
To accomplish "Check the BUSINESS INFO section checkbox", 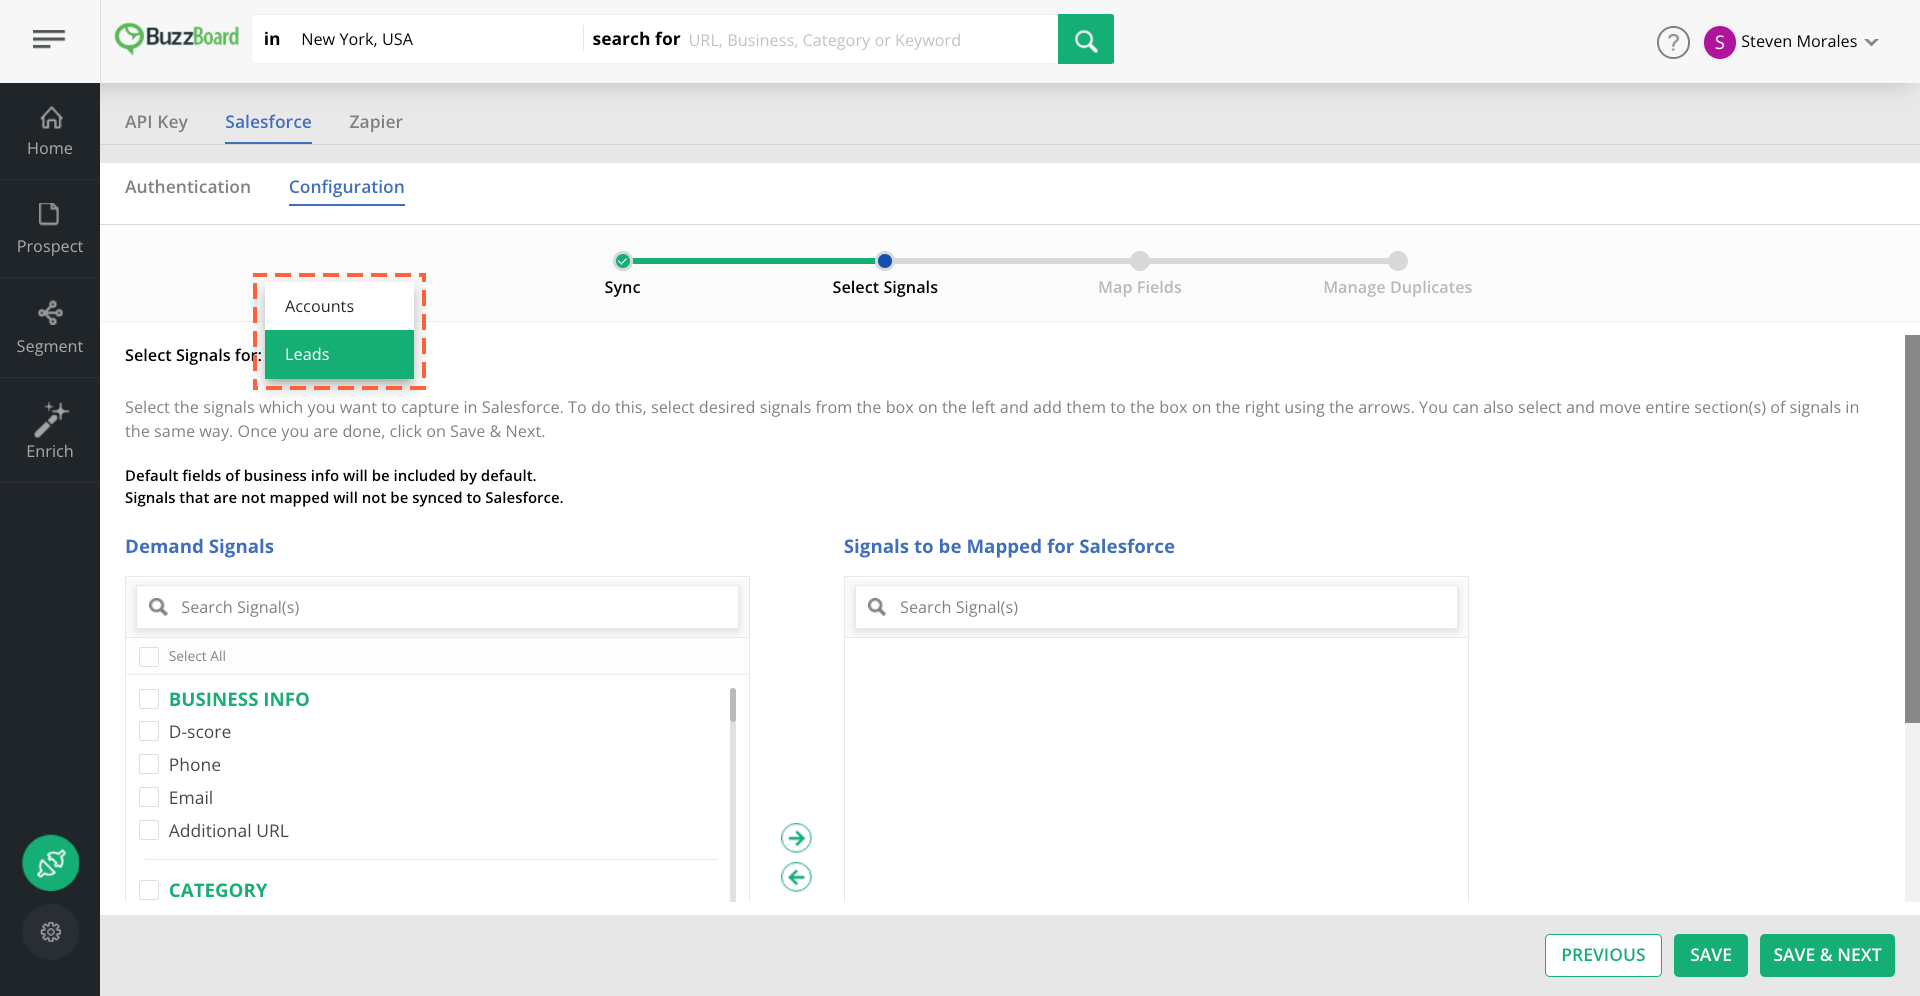I will [x=149, y=699].
